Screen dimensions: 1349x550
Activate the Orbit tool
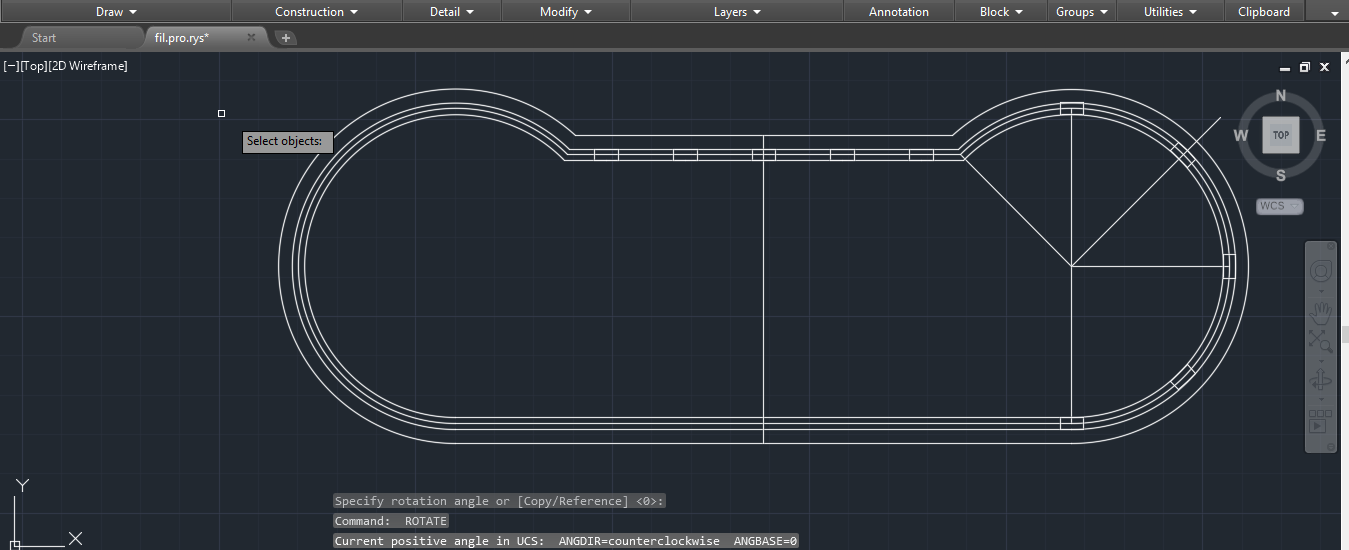point(1321,379)
